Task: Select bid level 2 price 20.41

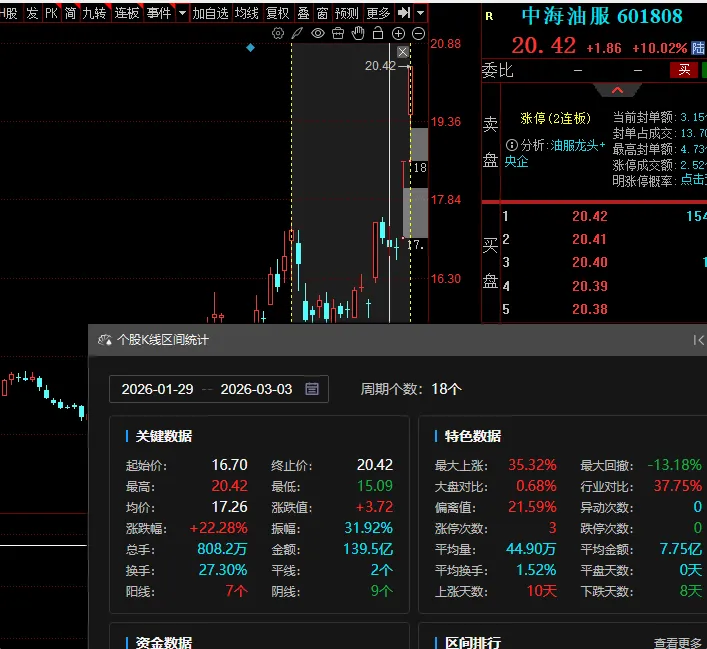Action: [x=590, y=239]
